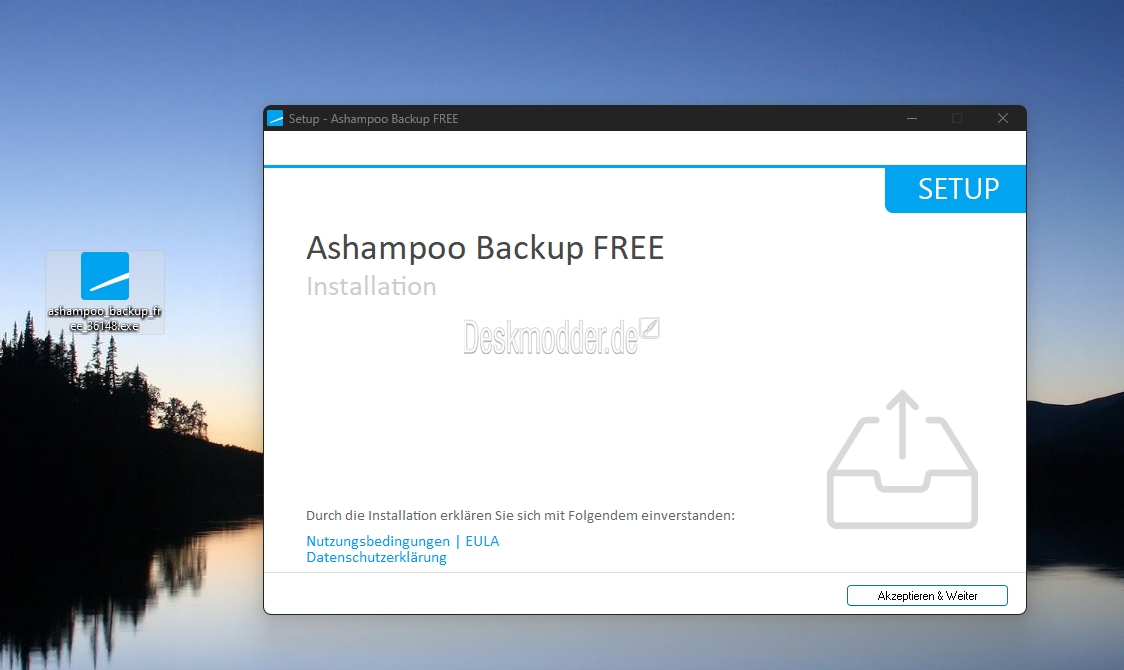Click the Ashampoo Backup FREE heading
1124x670 pixels.
485,248
